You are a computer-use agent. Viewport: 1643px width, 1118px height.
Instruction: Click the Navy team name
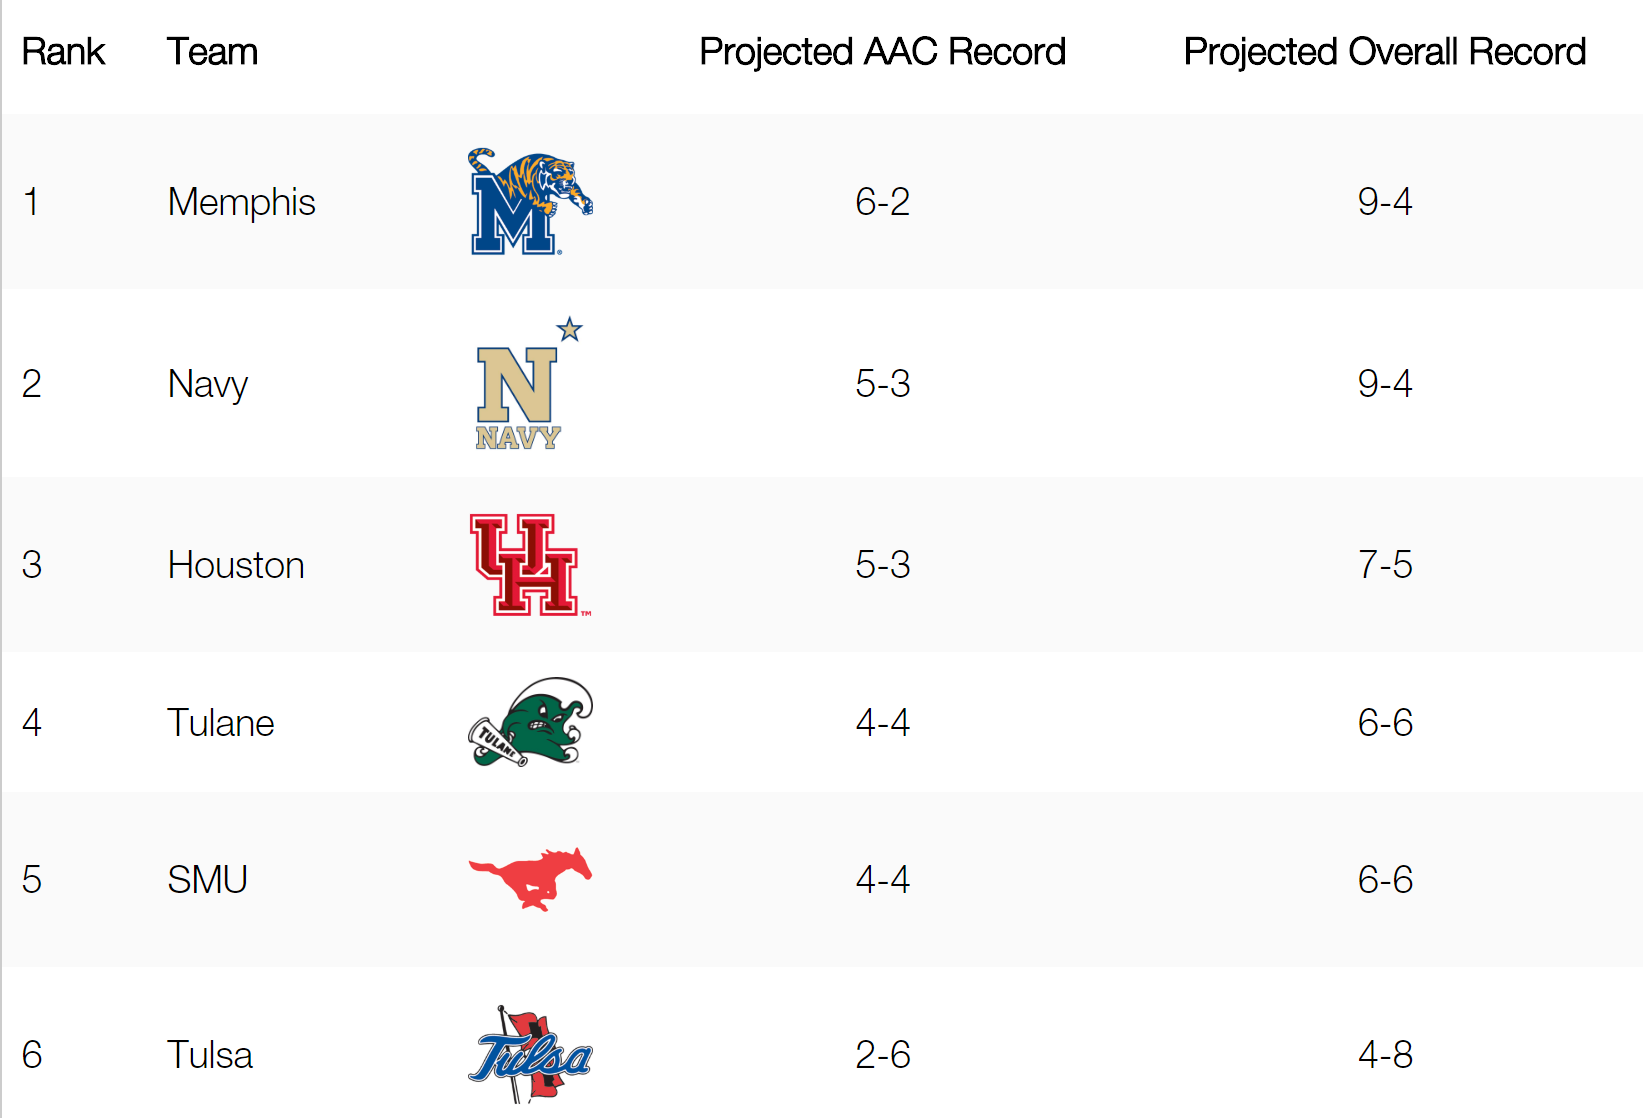pyautogui.click(x=208, y=385)
